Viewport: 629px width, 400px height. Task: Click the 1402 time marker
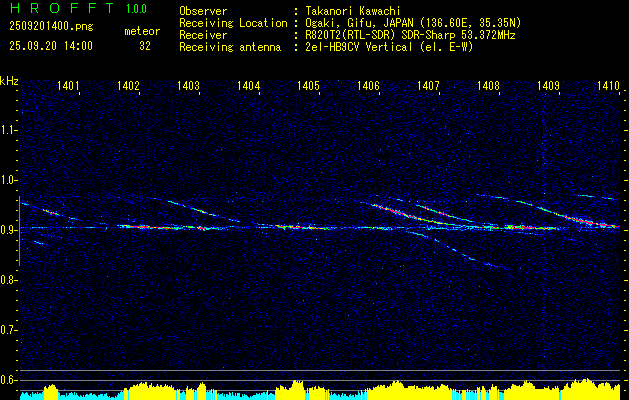tap(128, 85)
